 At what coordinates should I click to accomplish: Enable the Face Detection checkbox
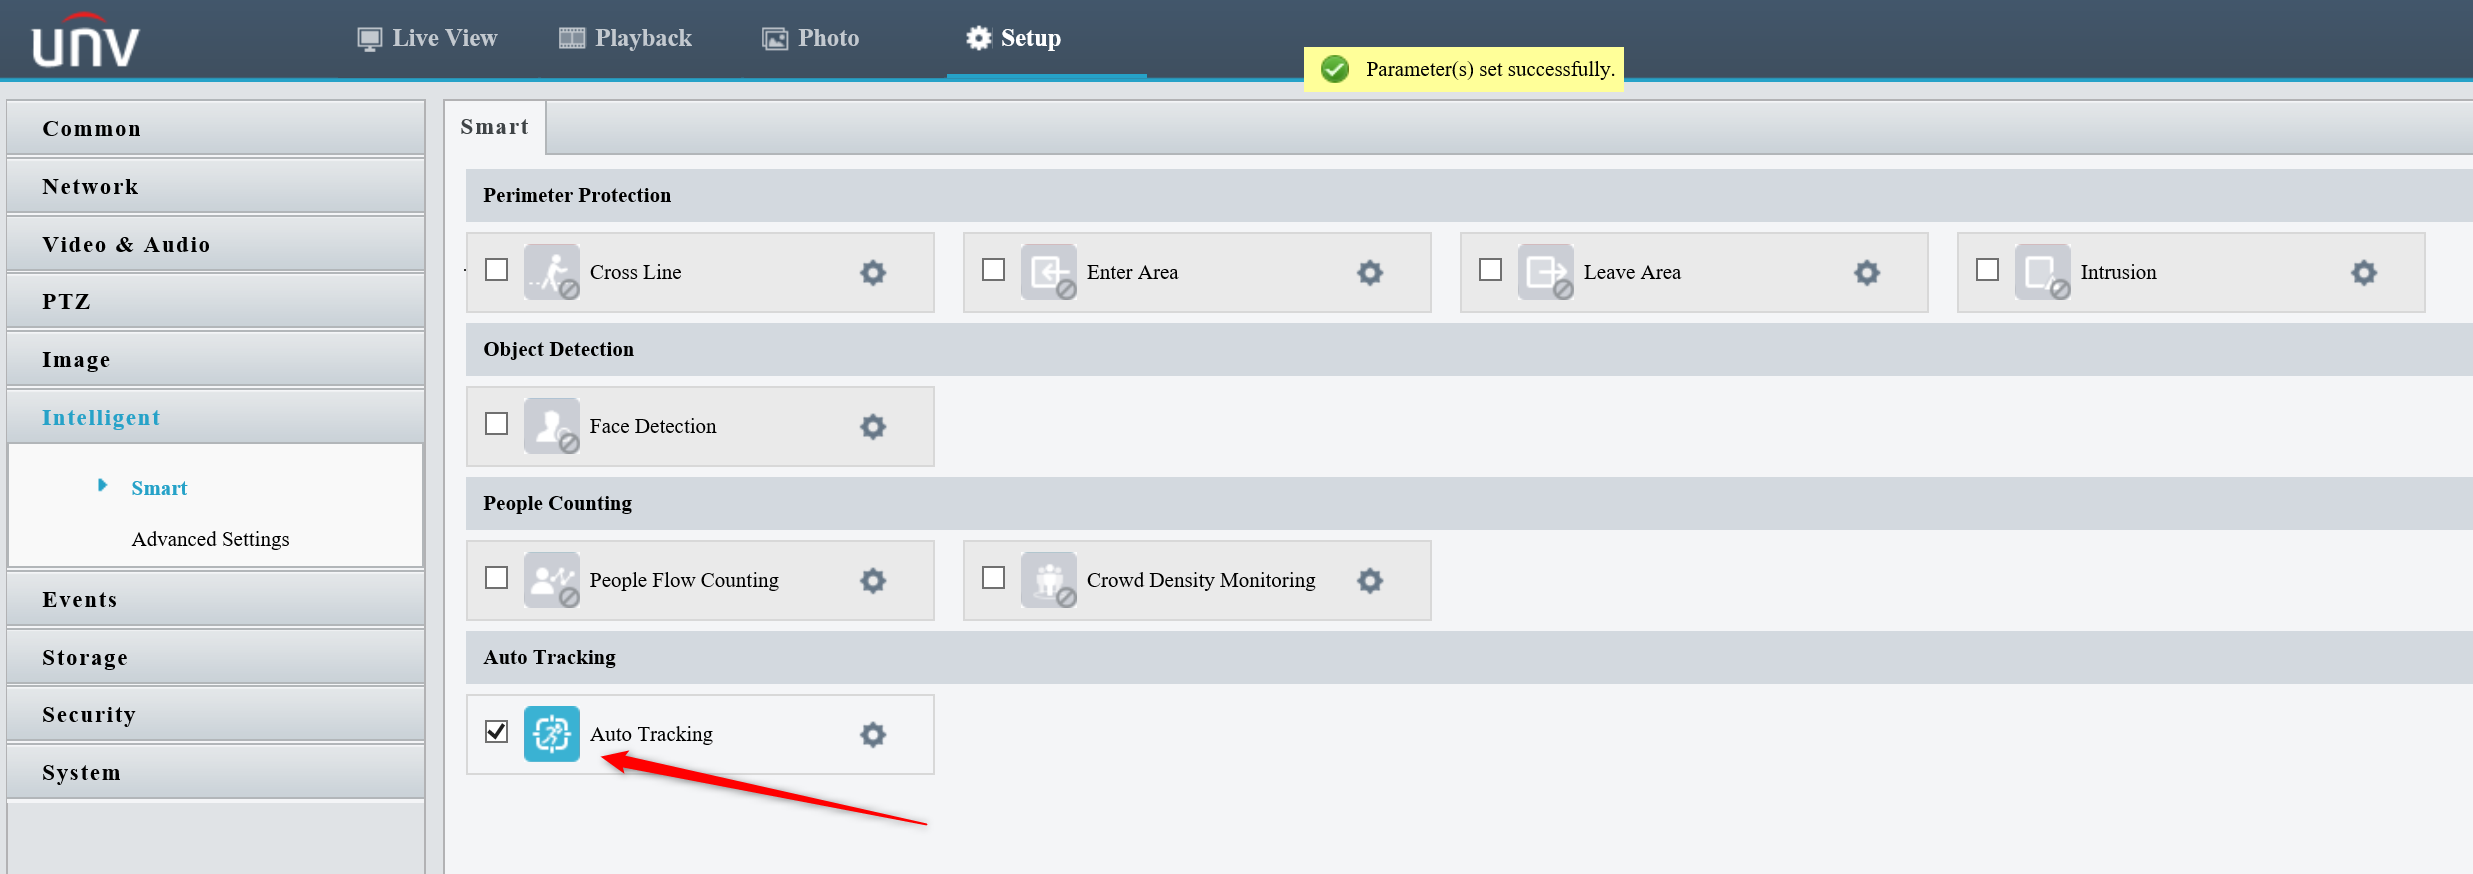point(496,423)
